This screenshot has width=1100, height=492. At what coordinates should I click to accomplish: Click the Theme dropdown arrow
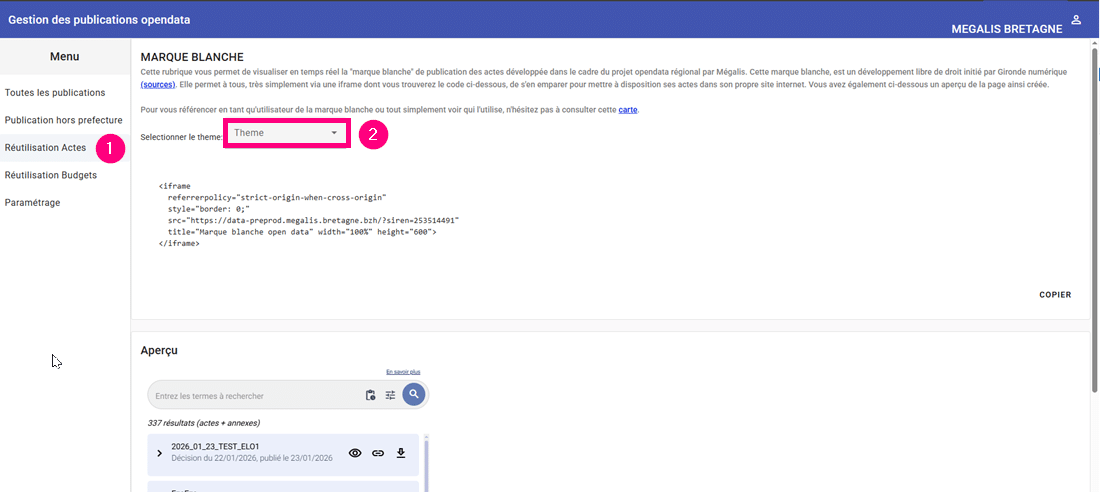point(334,133)
